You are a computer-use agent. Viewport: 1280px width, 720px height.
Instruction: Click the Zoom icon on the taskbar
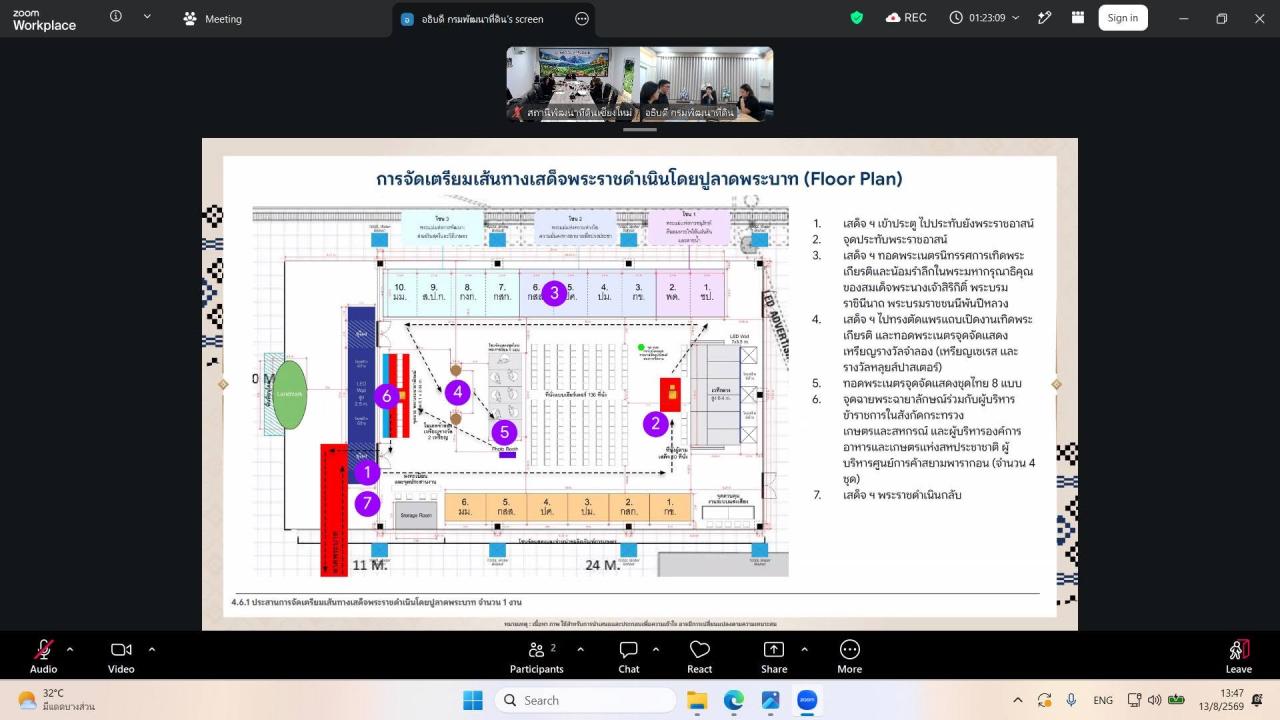click(807, 700)
